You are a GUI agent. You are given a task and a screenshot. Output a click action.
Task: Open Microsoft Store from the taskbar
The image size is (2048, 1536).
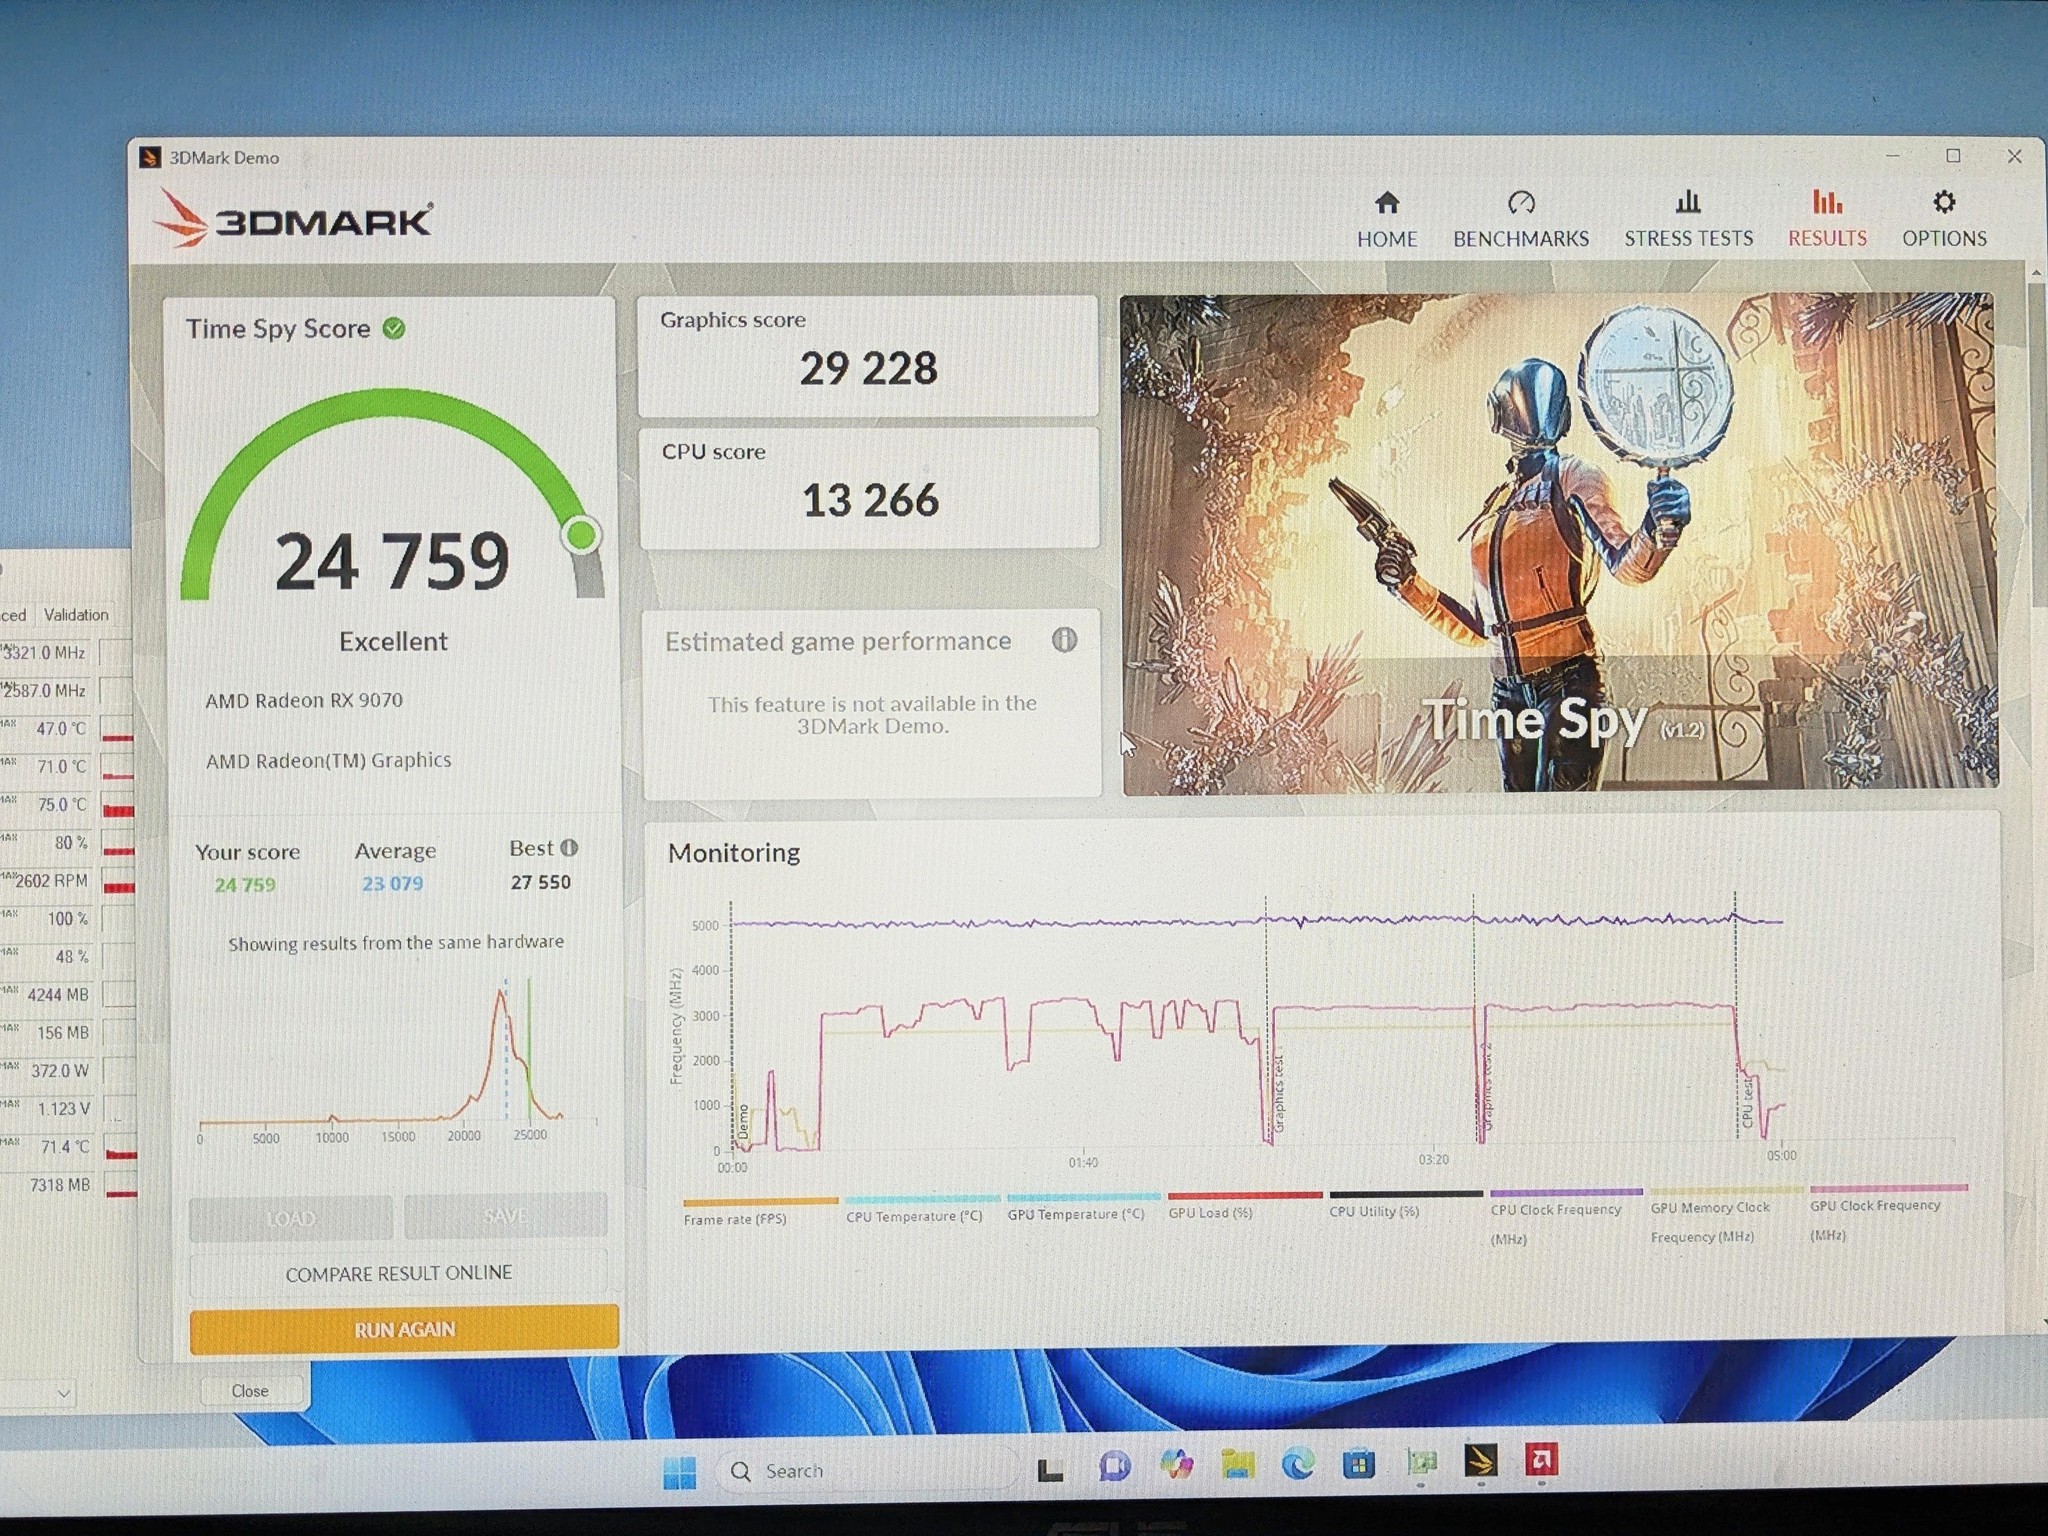1358,1465
